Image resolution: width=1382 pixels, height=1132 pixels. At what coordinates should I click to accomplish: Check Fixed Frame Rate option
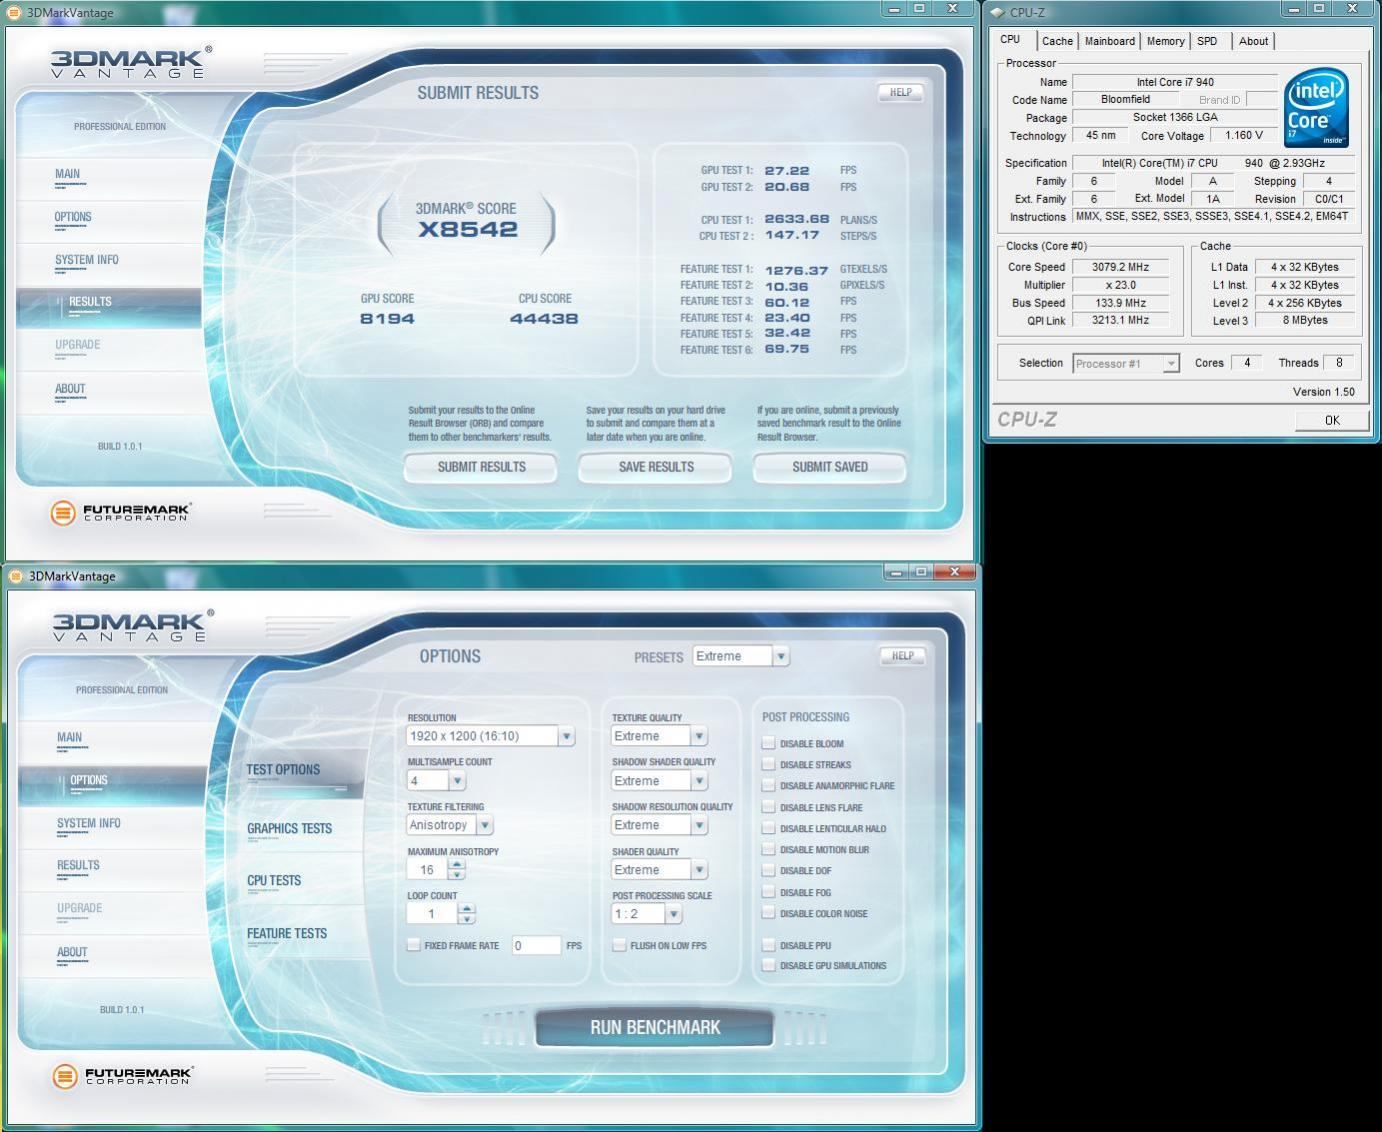point(413,945)
